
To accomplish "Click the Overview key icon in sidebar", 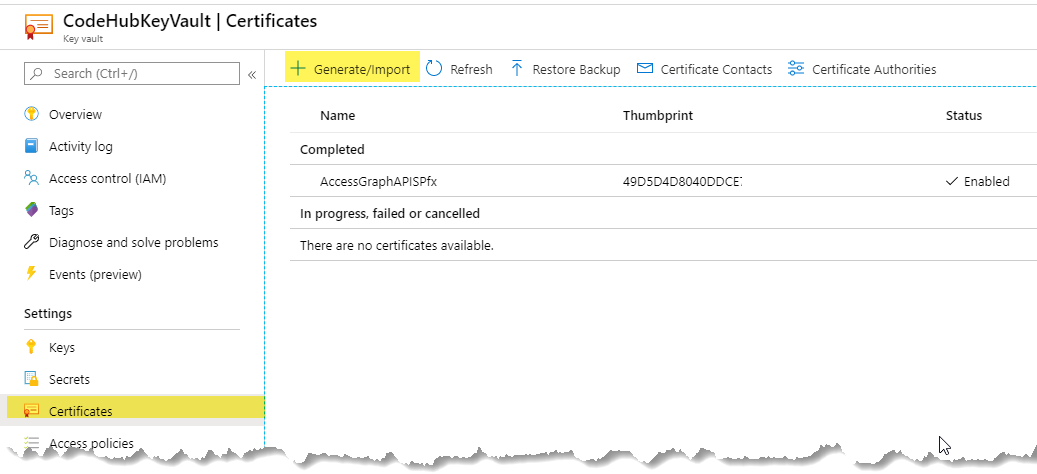I will [31, 114].
